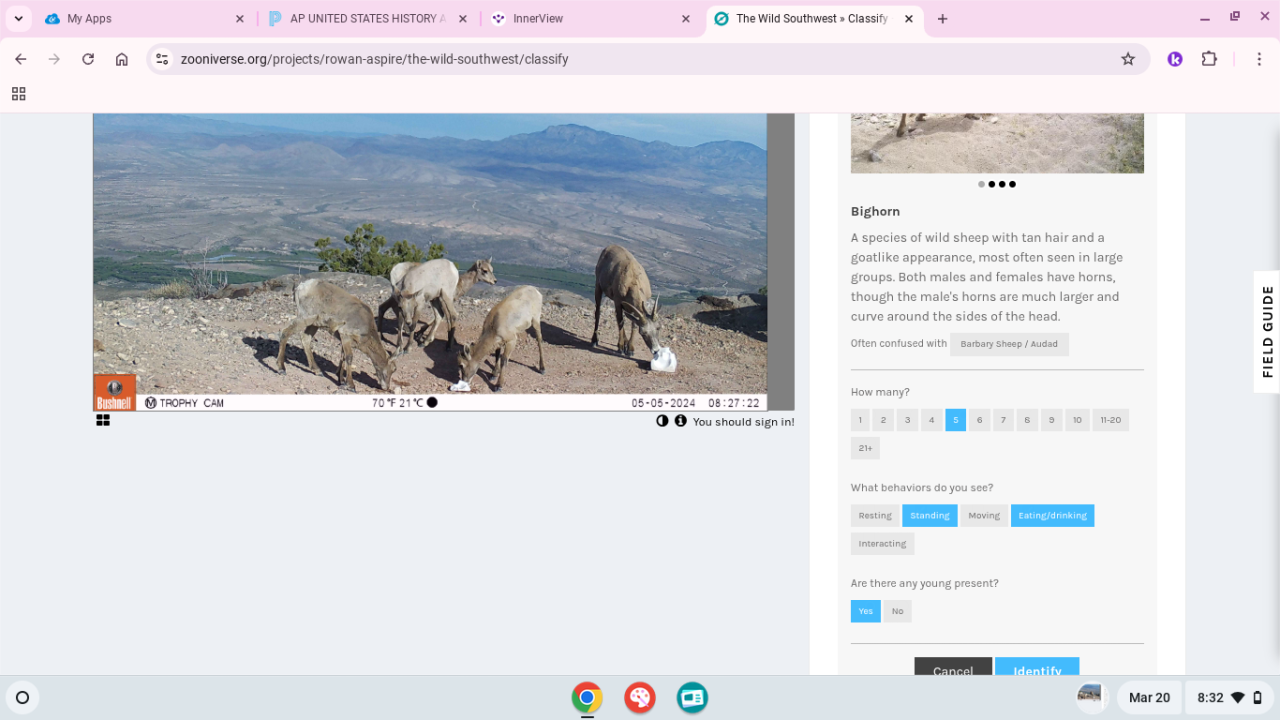Open a new browser tab
Screen dimensions: 1280x720
click(942, 18)
